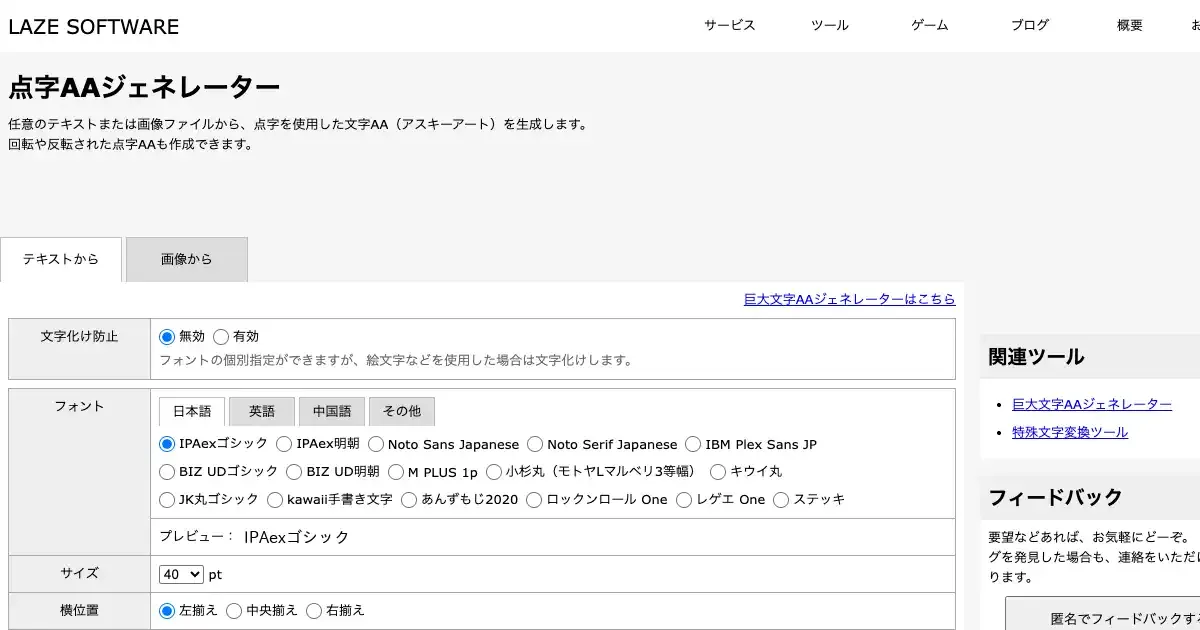This screenshot has height=630, width=1200.
Task: Switch to the 画像から tab
Action: click(187, 260)
